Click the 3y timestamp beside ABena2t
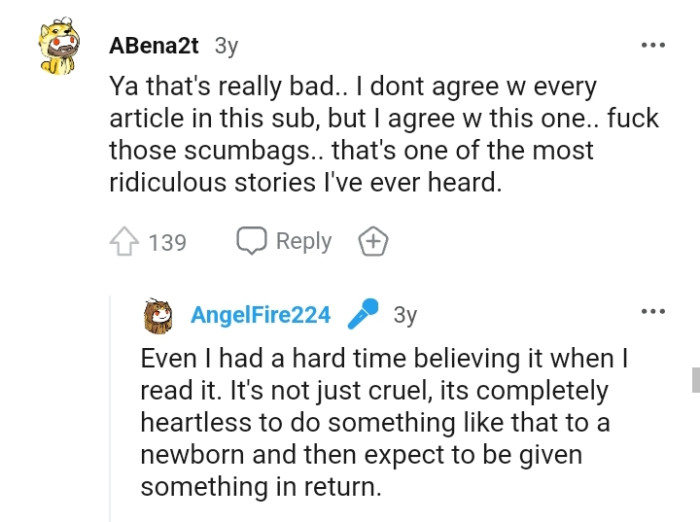This screenshot has height=522, width=700. [227, 46]
